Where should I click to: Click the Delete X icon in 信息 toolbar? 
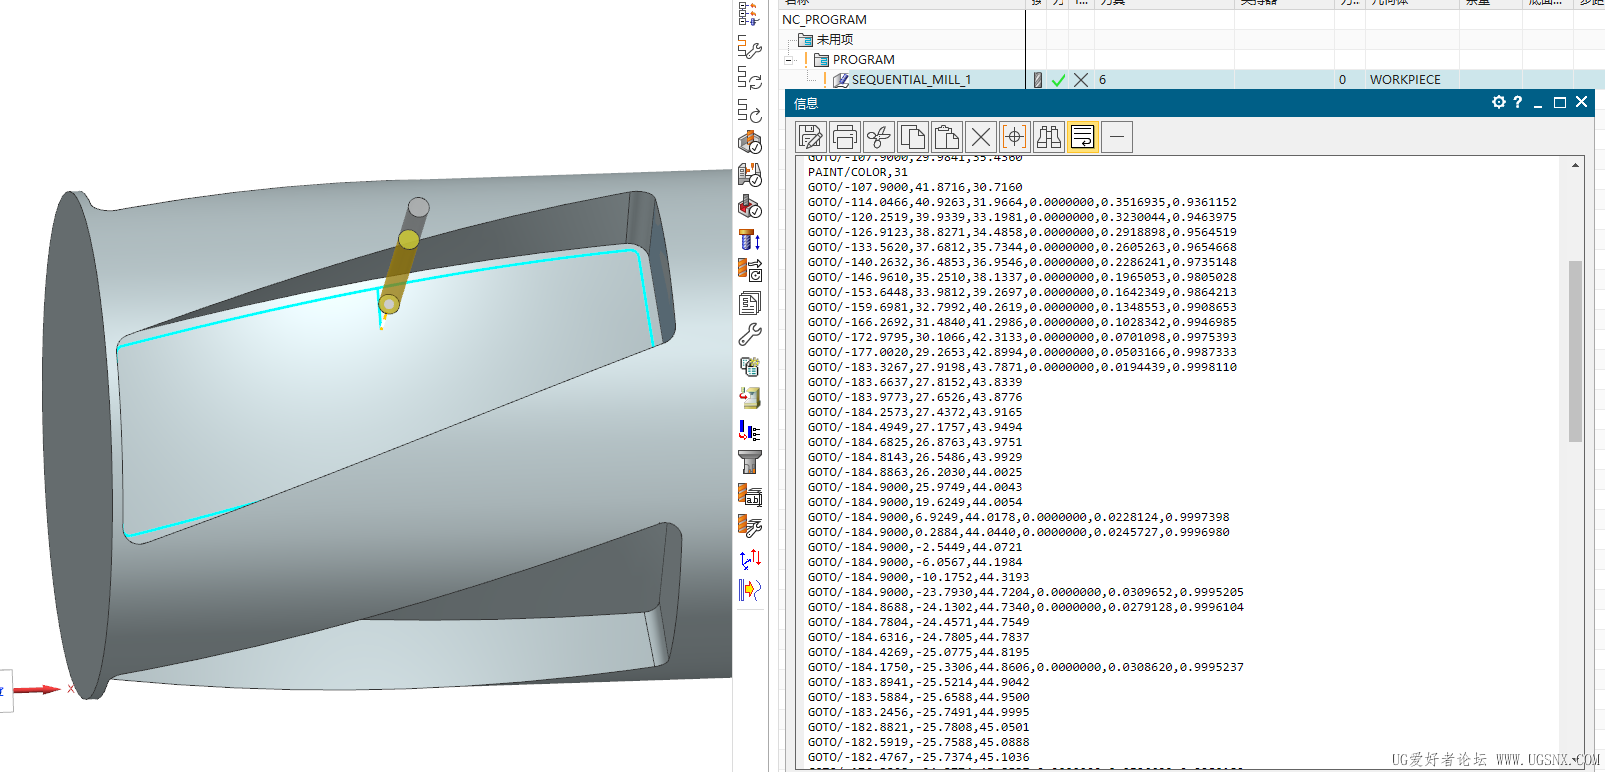click(x=981, y=137)
